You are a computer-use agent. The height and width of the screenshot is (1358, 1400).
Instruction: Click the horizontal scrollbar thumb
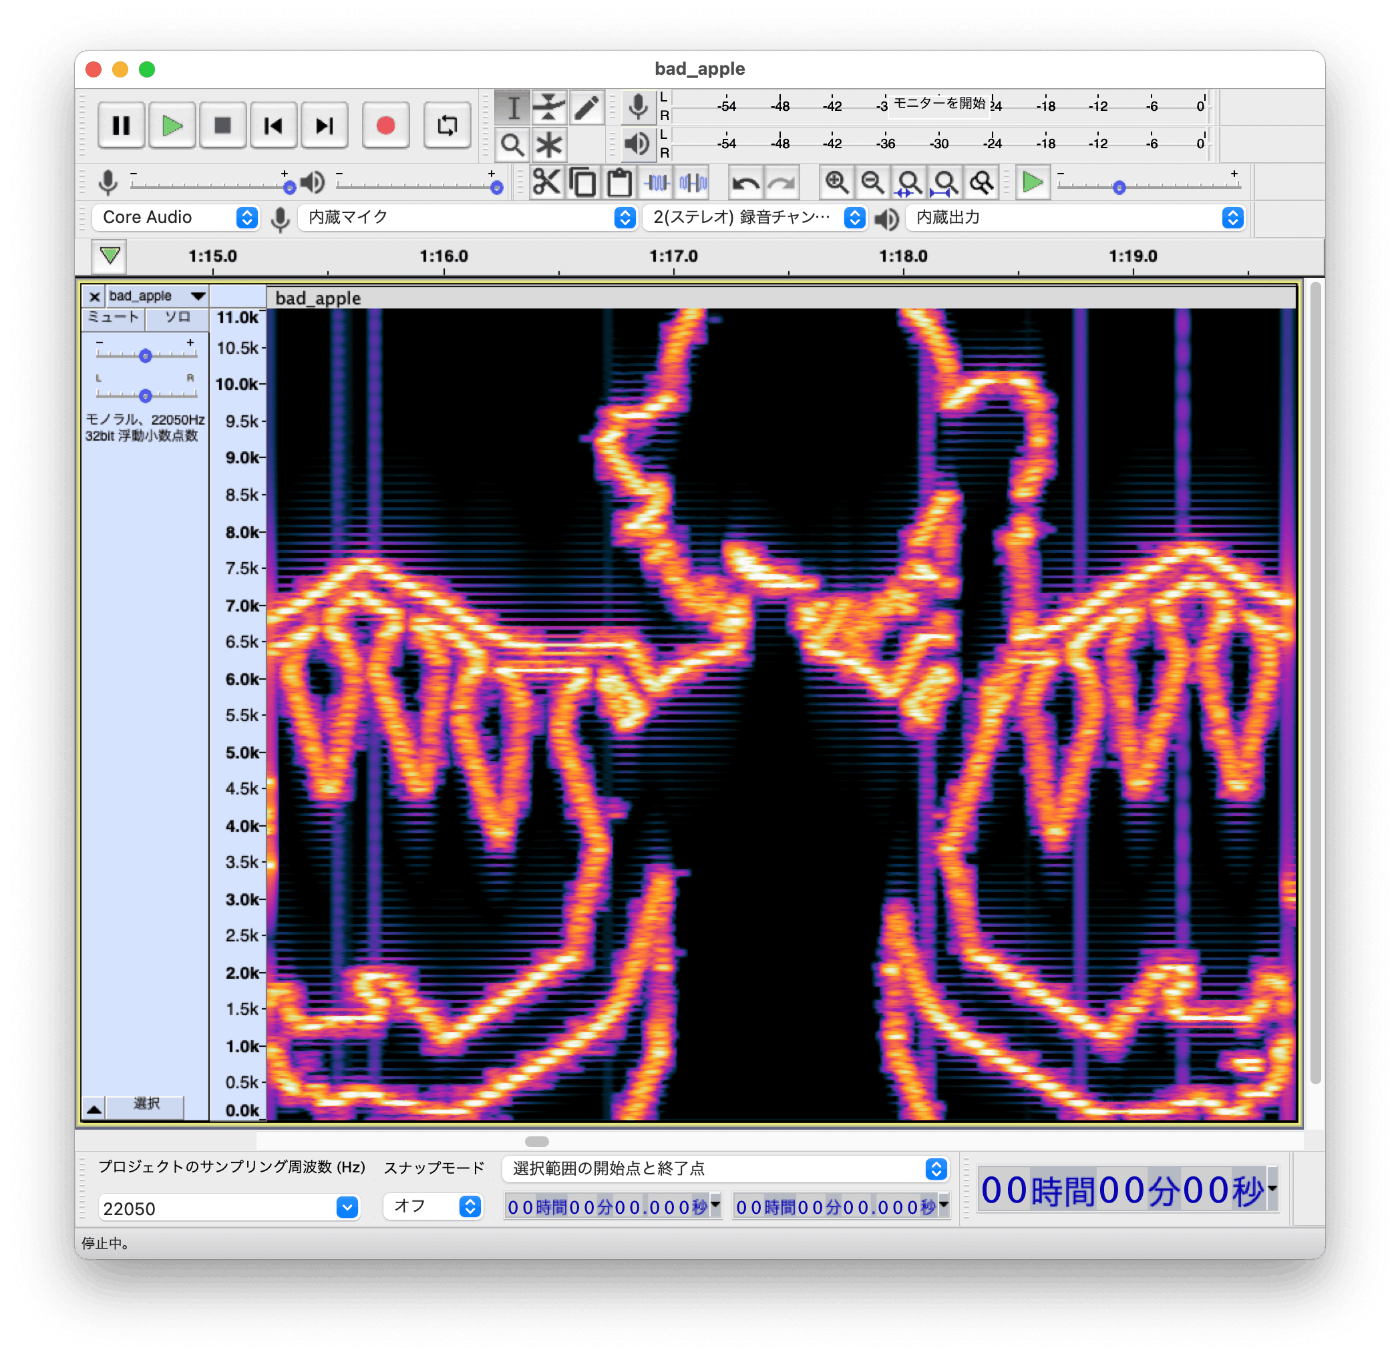(x=537, y=1141)
